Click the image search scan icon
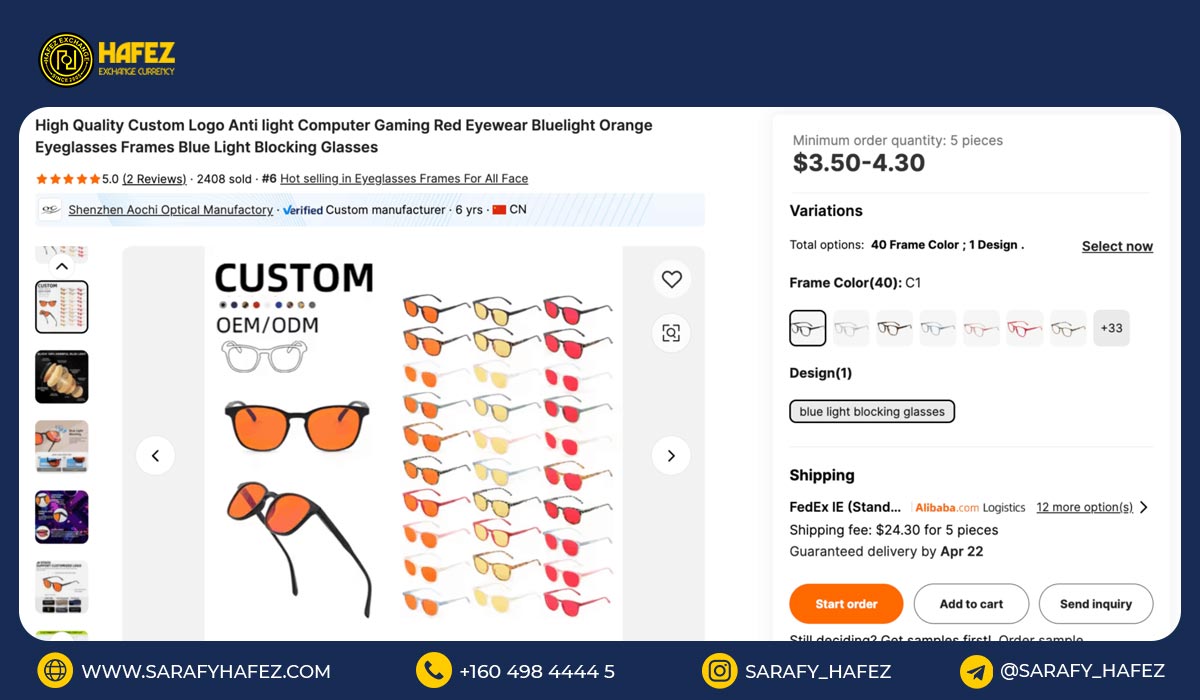Image resolution: width=1200 pixels, height=700 pixels. tap(671, 333)
